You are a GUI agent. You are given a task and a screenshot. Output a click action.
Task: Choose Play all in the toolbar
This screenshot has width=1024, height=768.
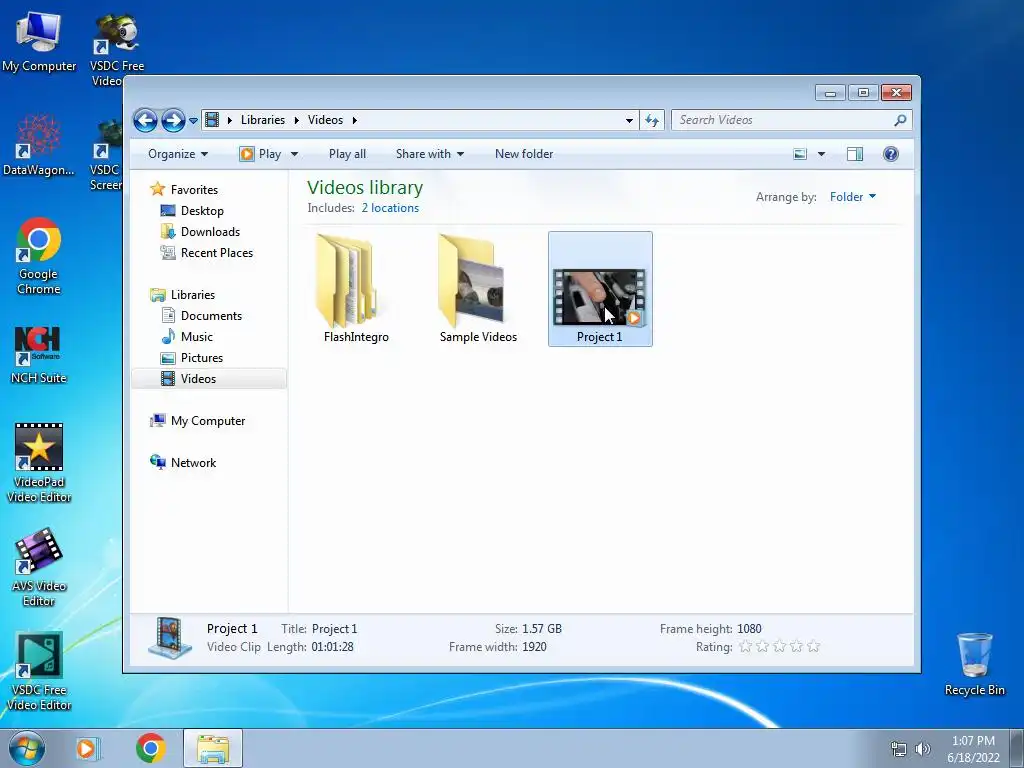coord(347,154)
